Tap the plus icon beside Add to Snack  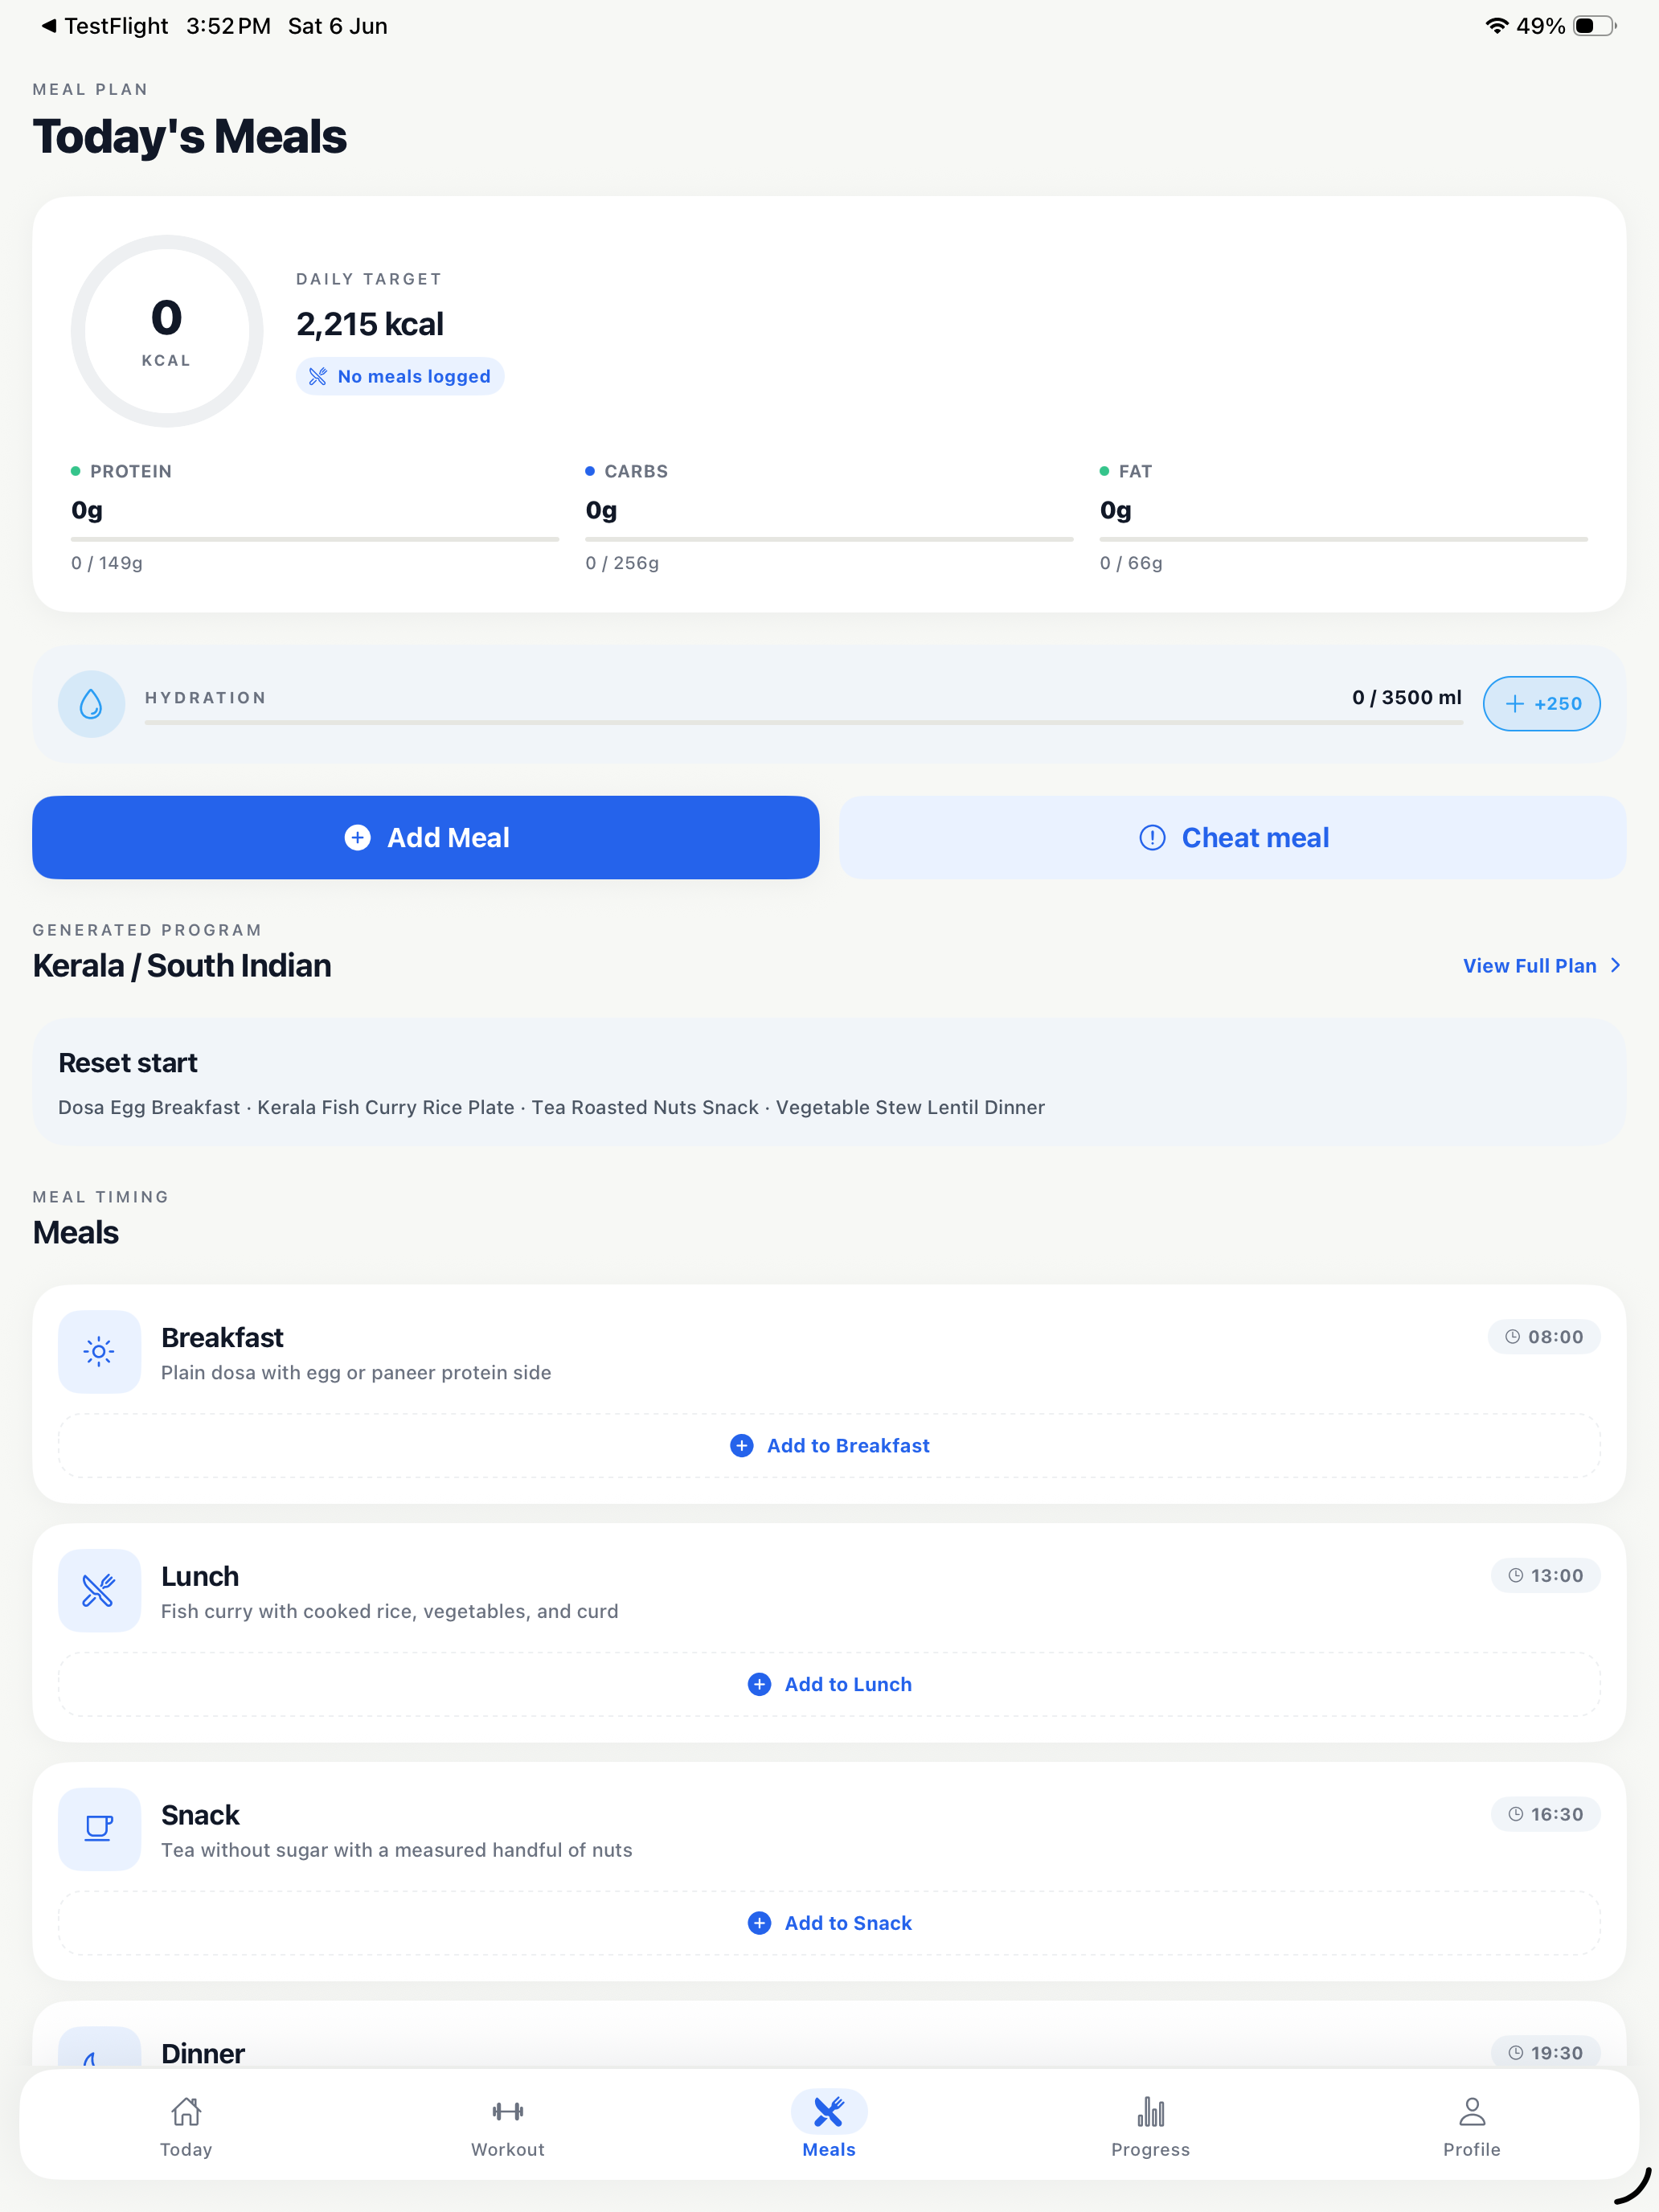click(x=759, y=1924)
